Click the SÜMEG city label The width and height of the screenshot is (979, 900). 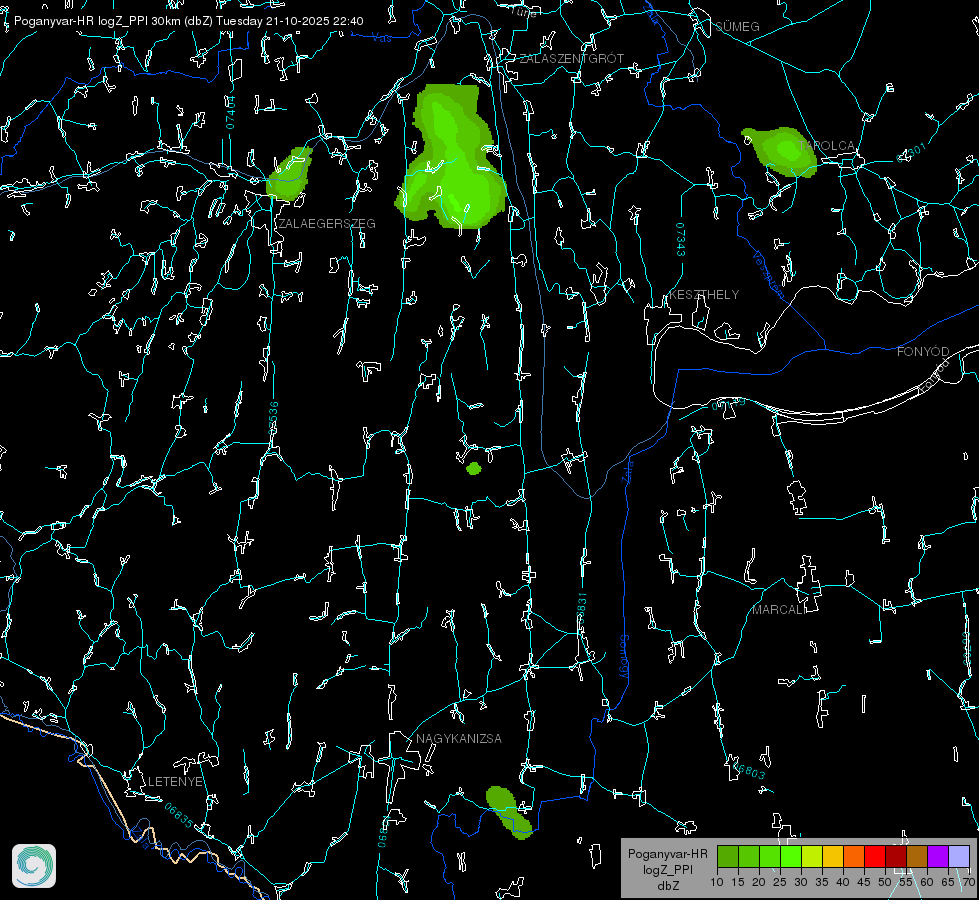click(x=737, y=27)
